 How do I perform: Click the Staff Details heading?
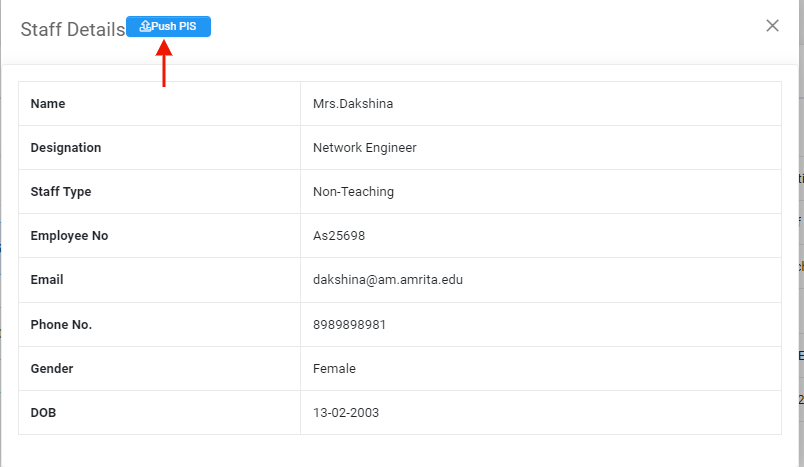coord(72,29)
